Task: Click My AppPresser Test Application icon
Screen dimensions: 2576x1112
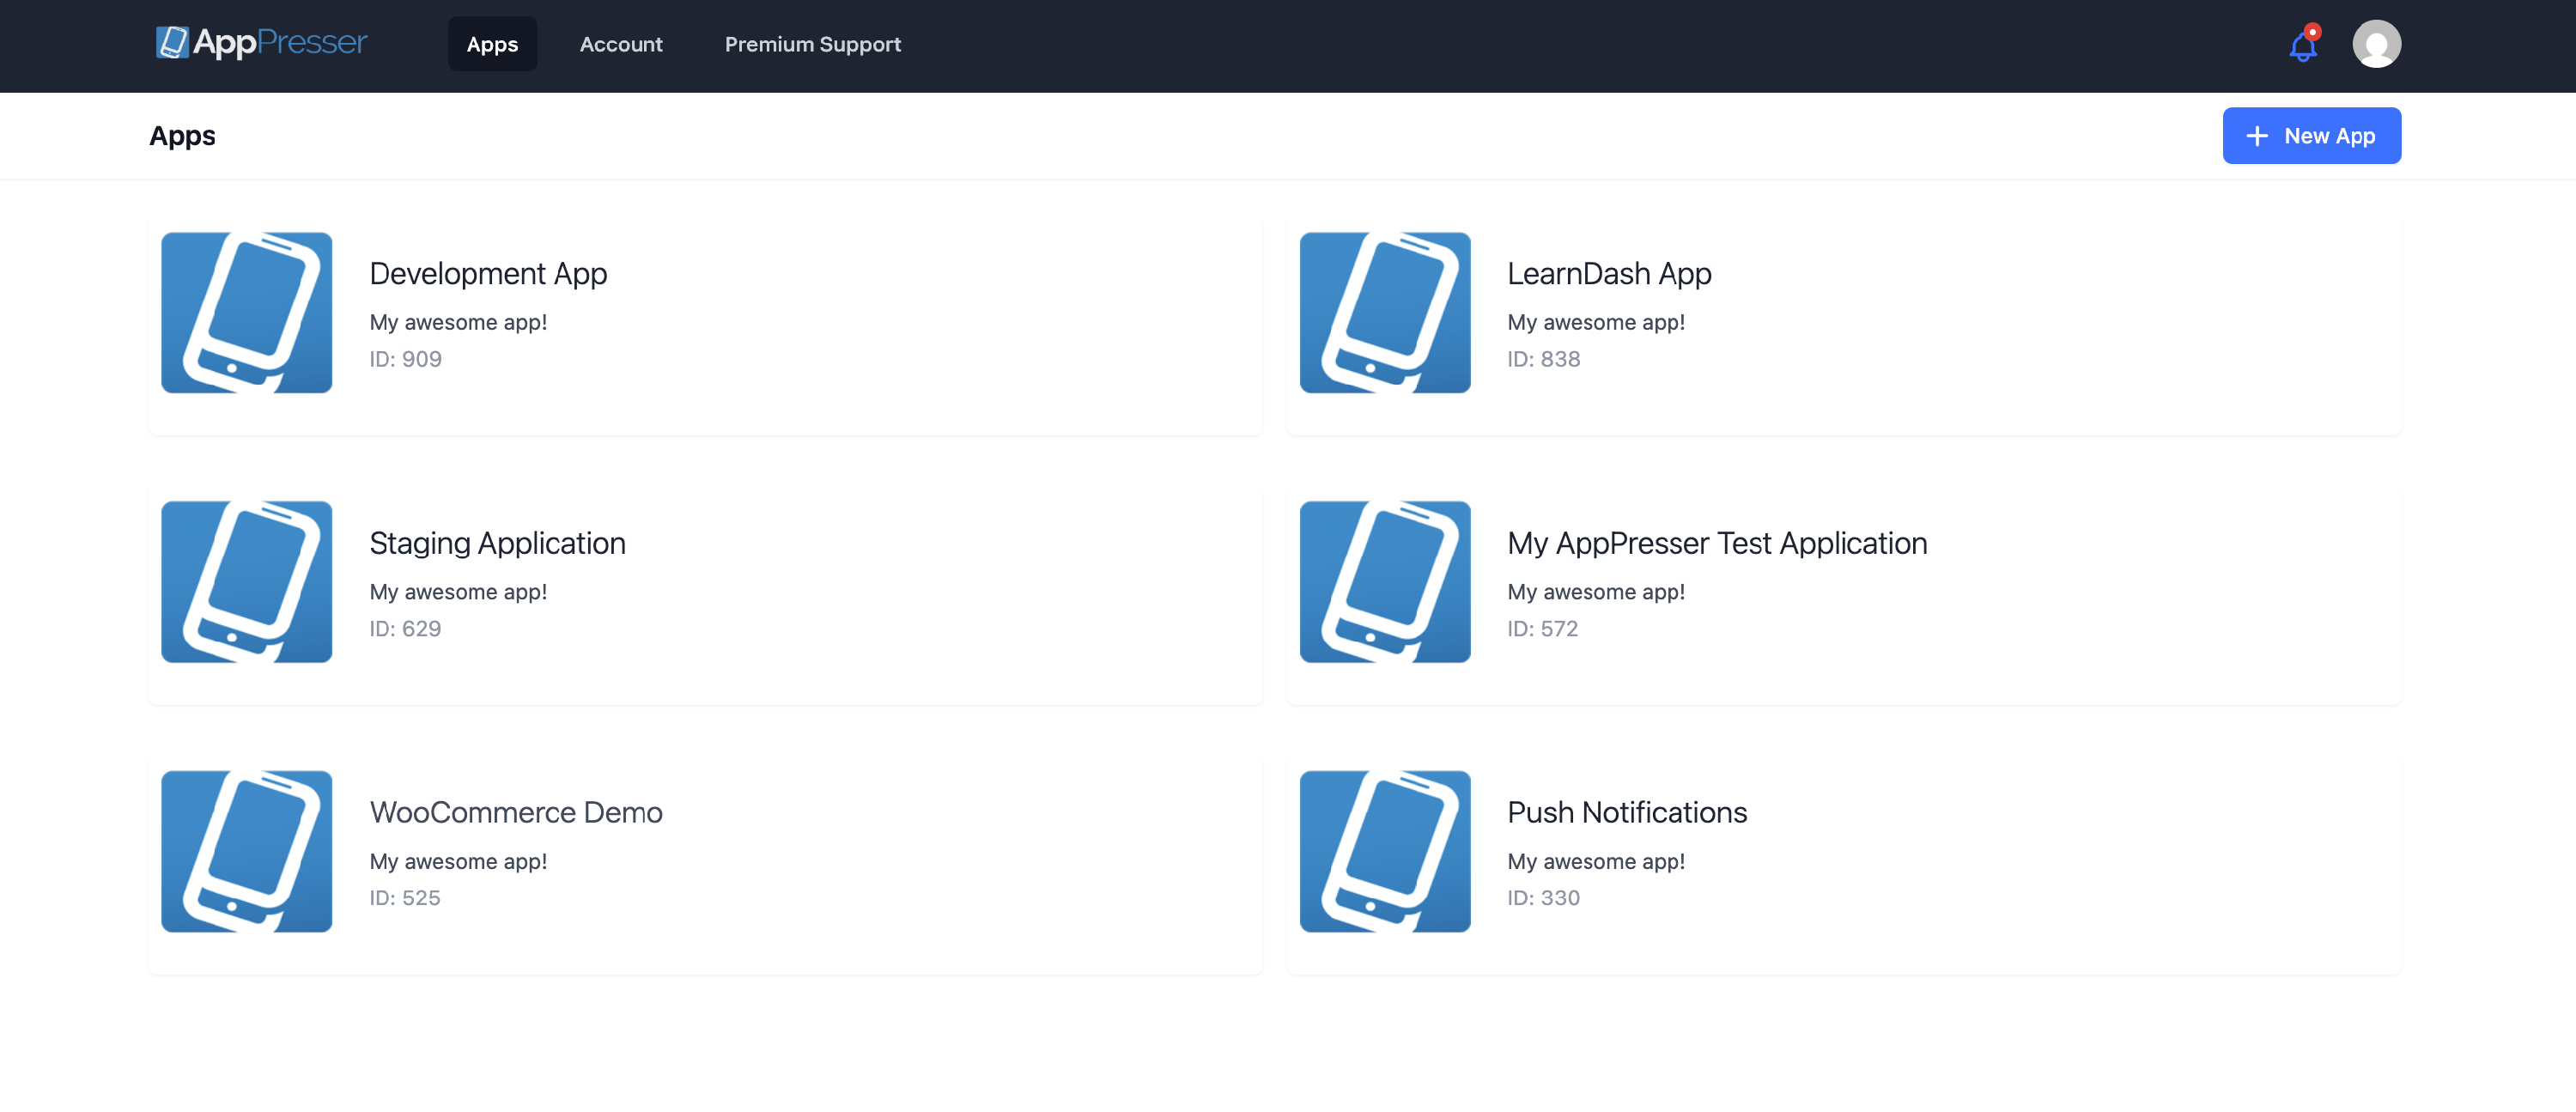Action: click(x=1384, y=582)
